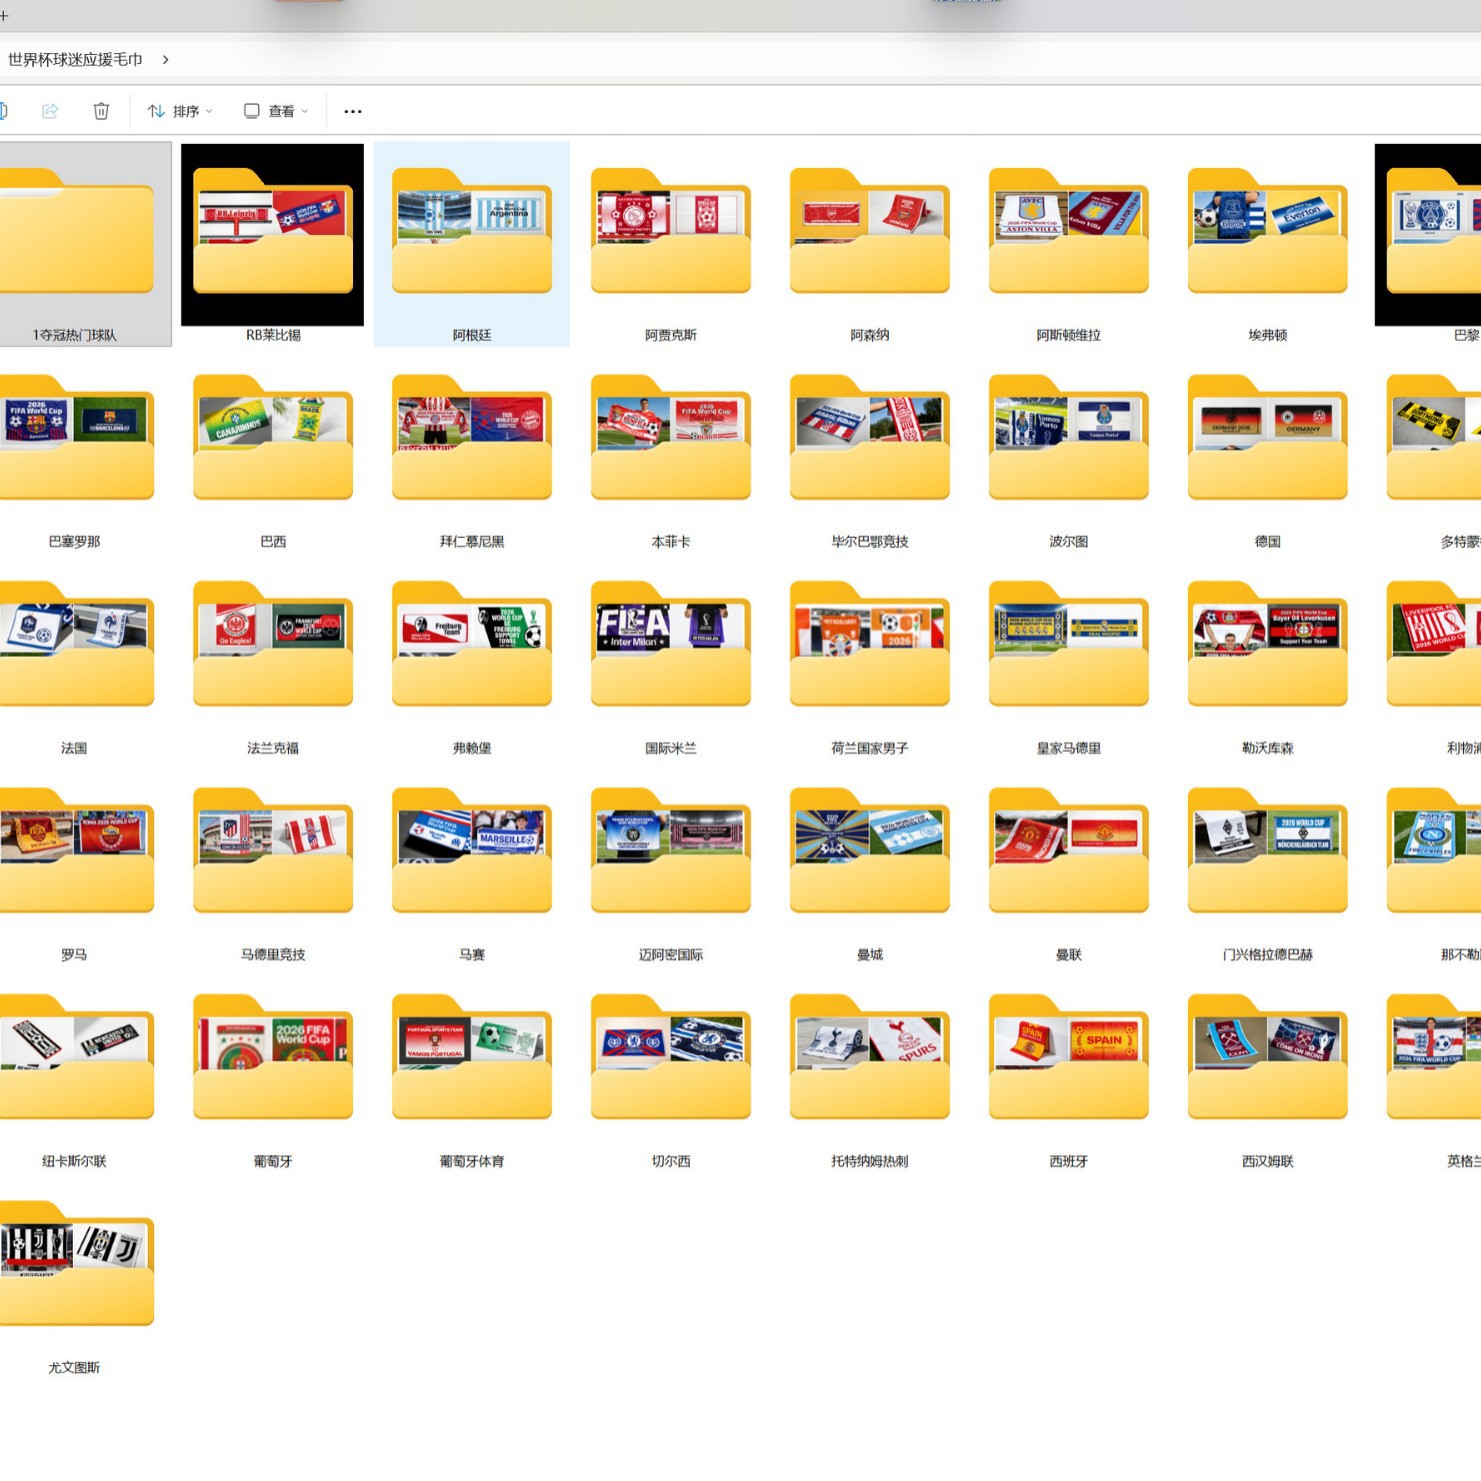This screenshot has height=1481, width=1481.
Task: Click the 巴西 folder name label
Action: 273,542
